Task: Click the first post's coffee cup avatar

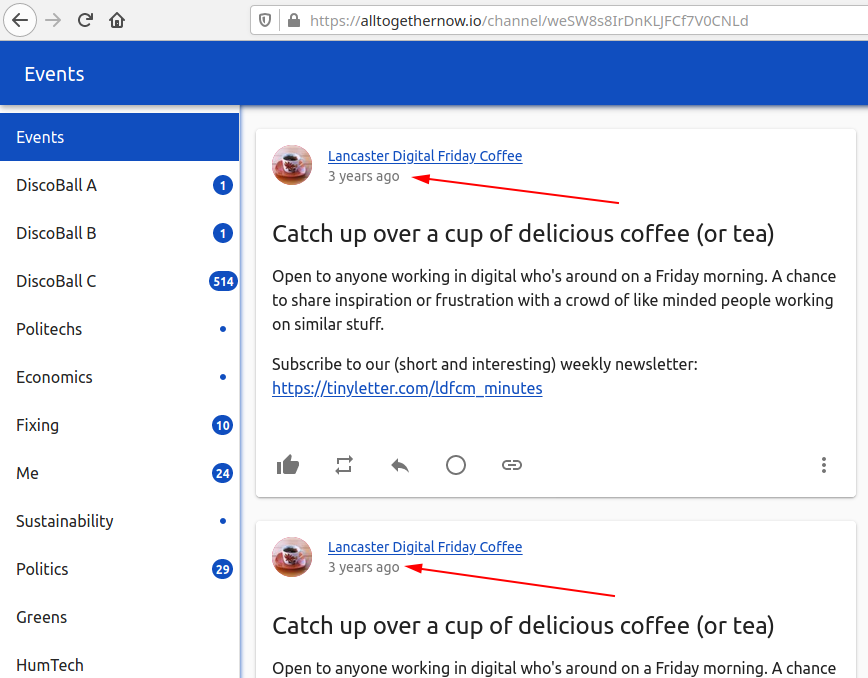Action: (x=292, y=165)
